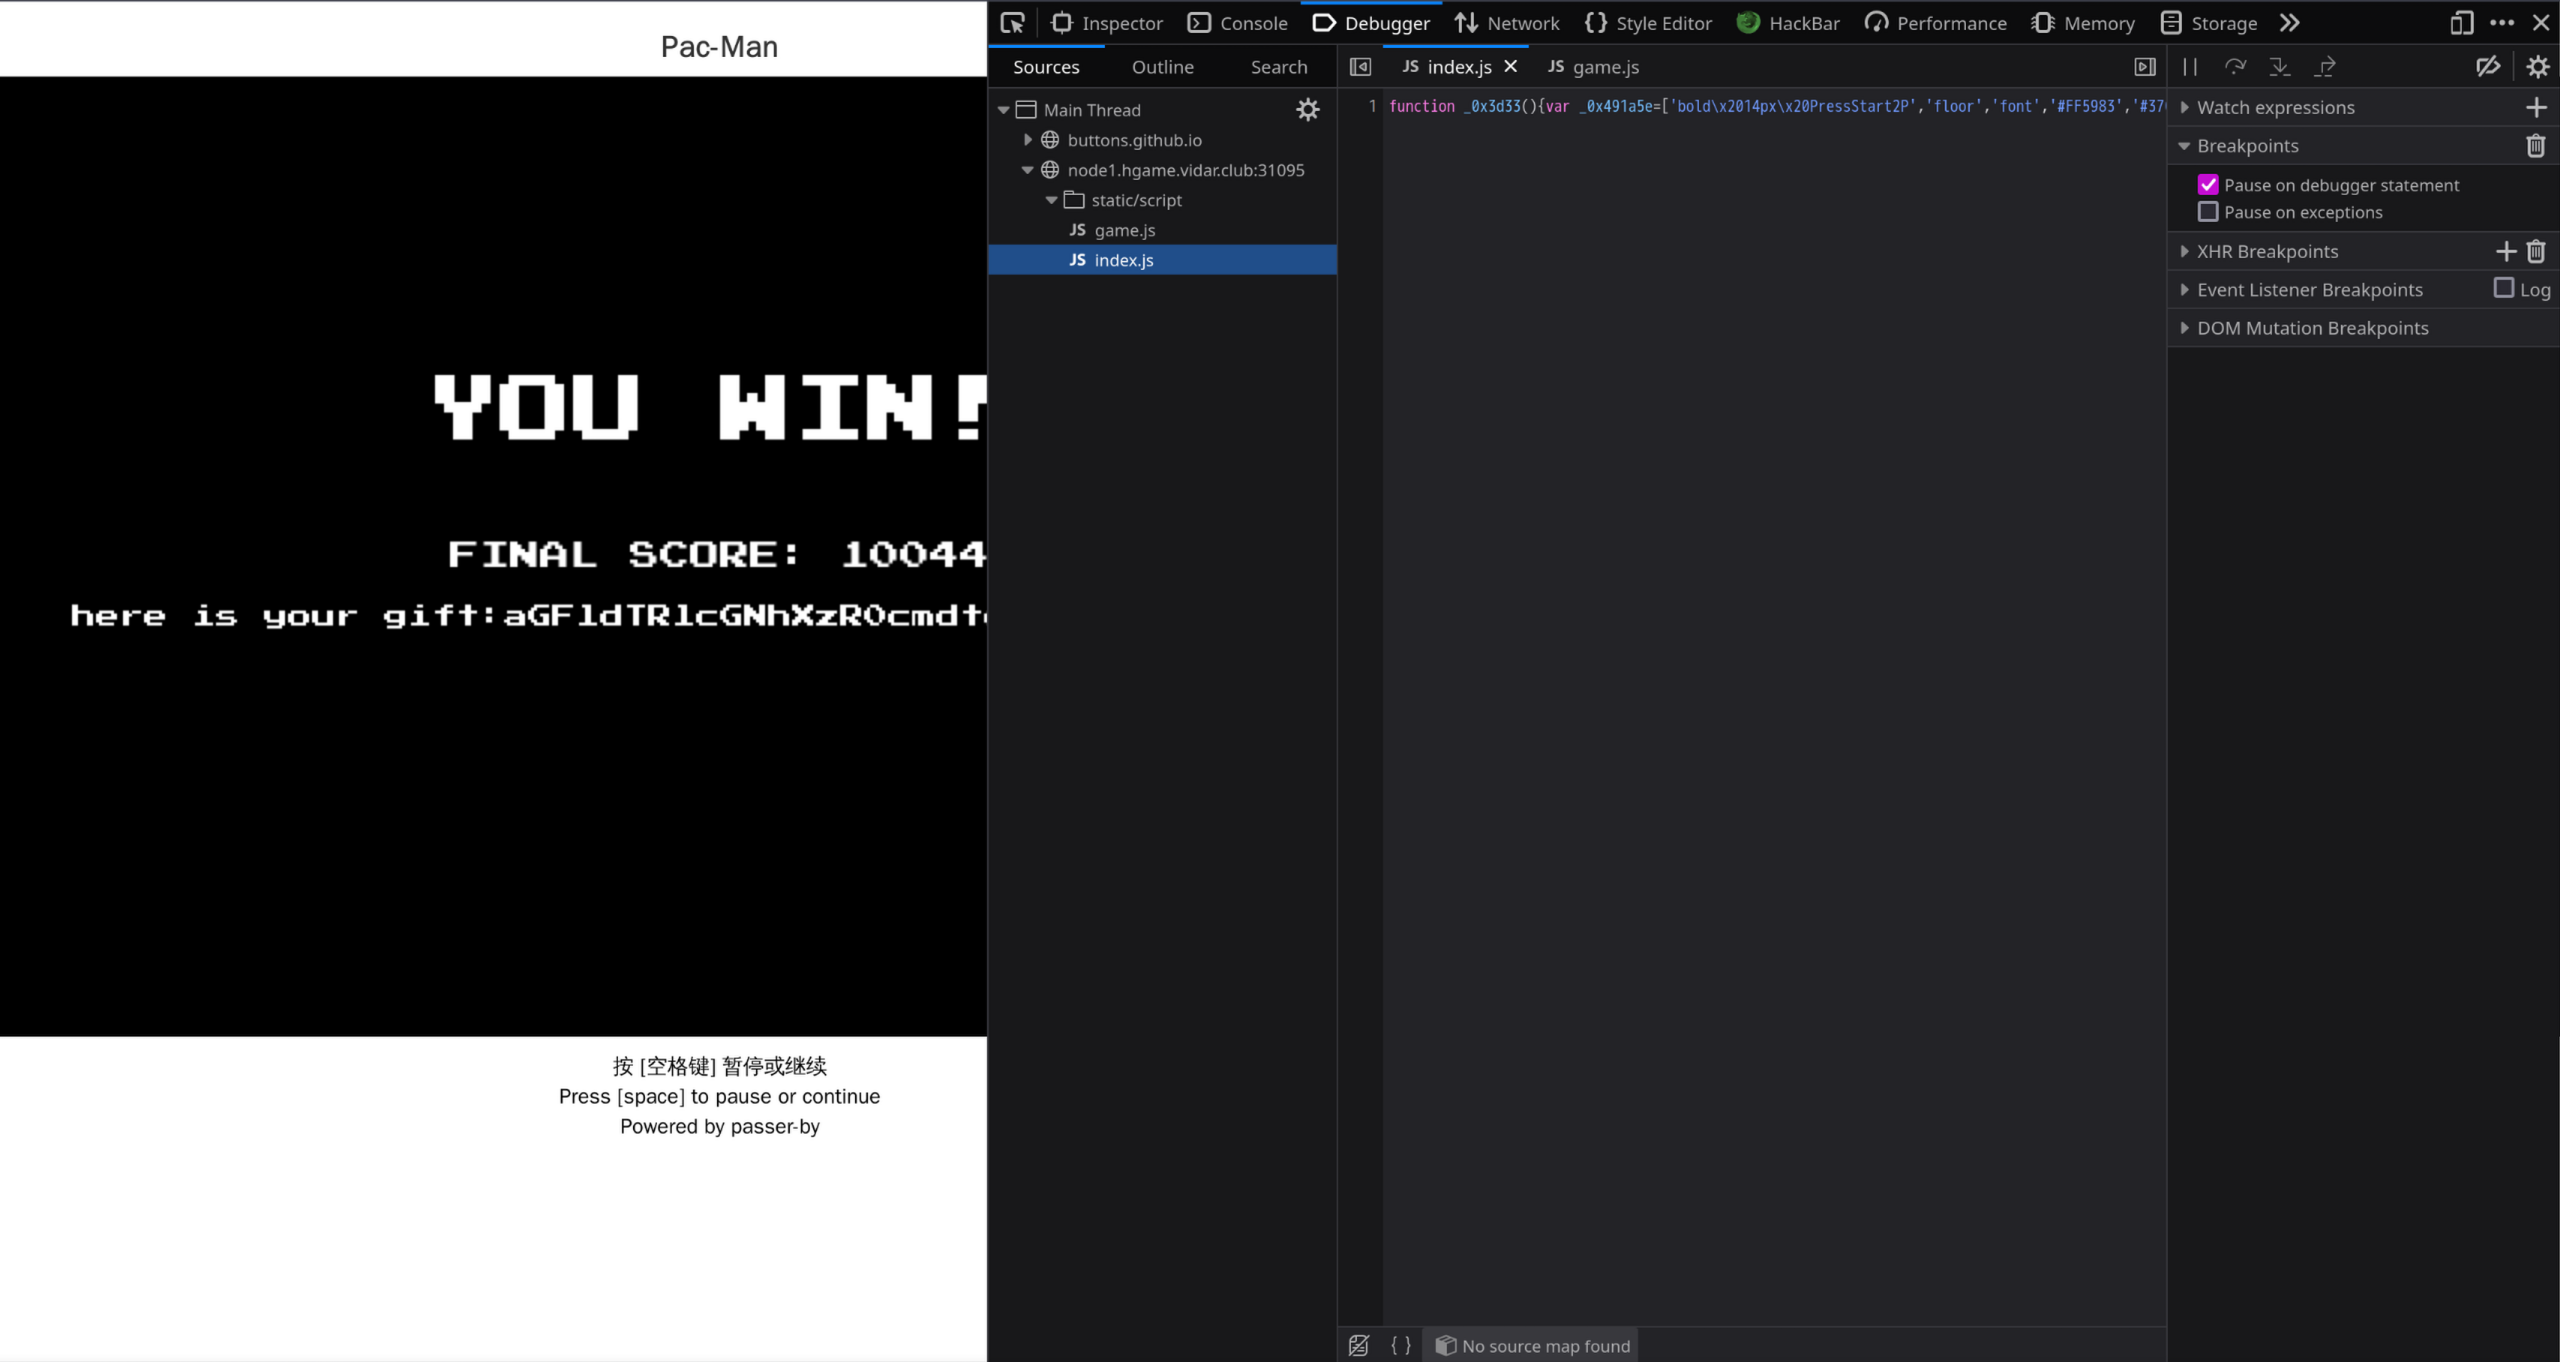Open the Storage panel
2560x1362 pixels.
(2208, 23)
